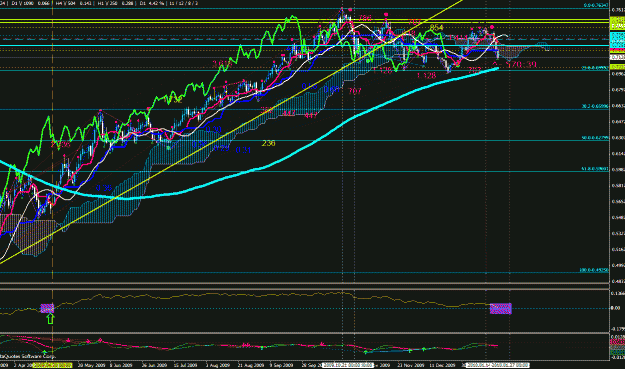Select the blue '0.31' ratio label
Screen dimensions: 625x369
click(x=243, y=150)
